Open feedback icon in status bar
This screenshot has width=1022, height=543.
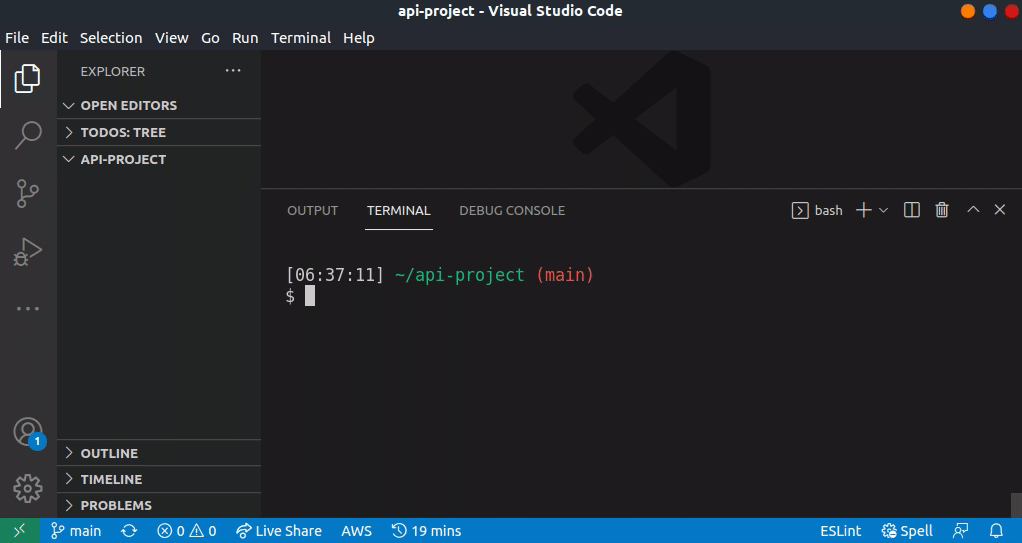[961, 531]
